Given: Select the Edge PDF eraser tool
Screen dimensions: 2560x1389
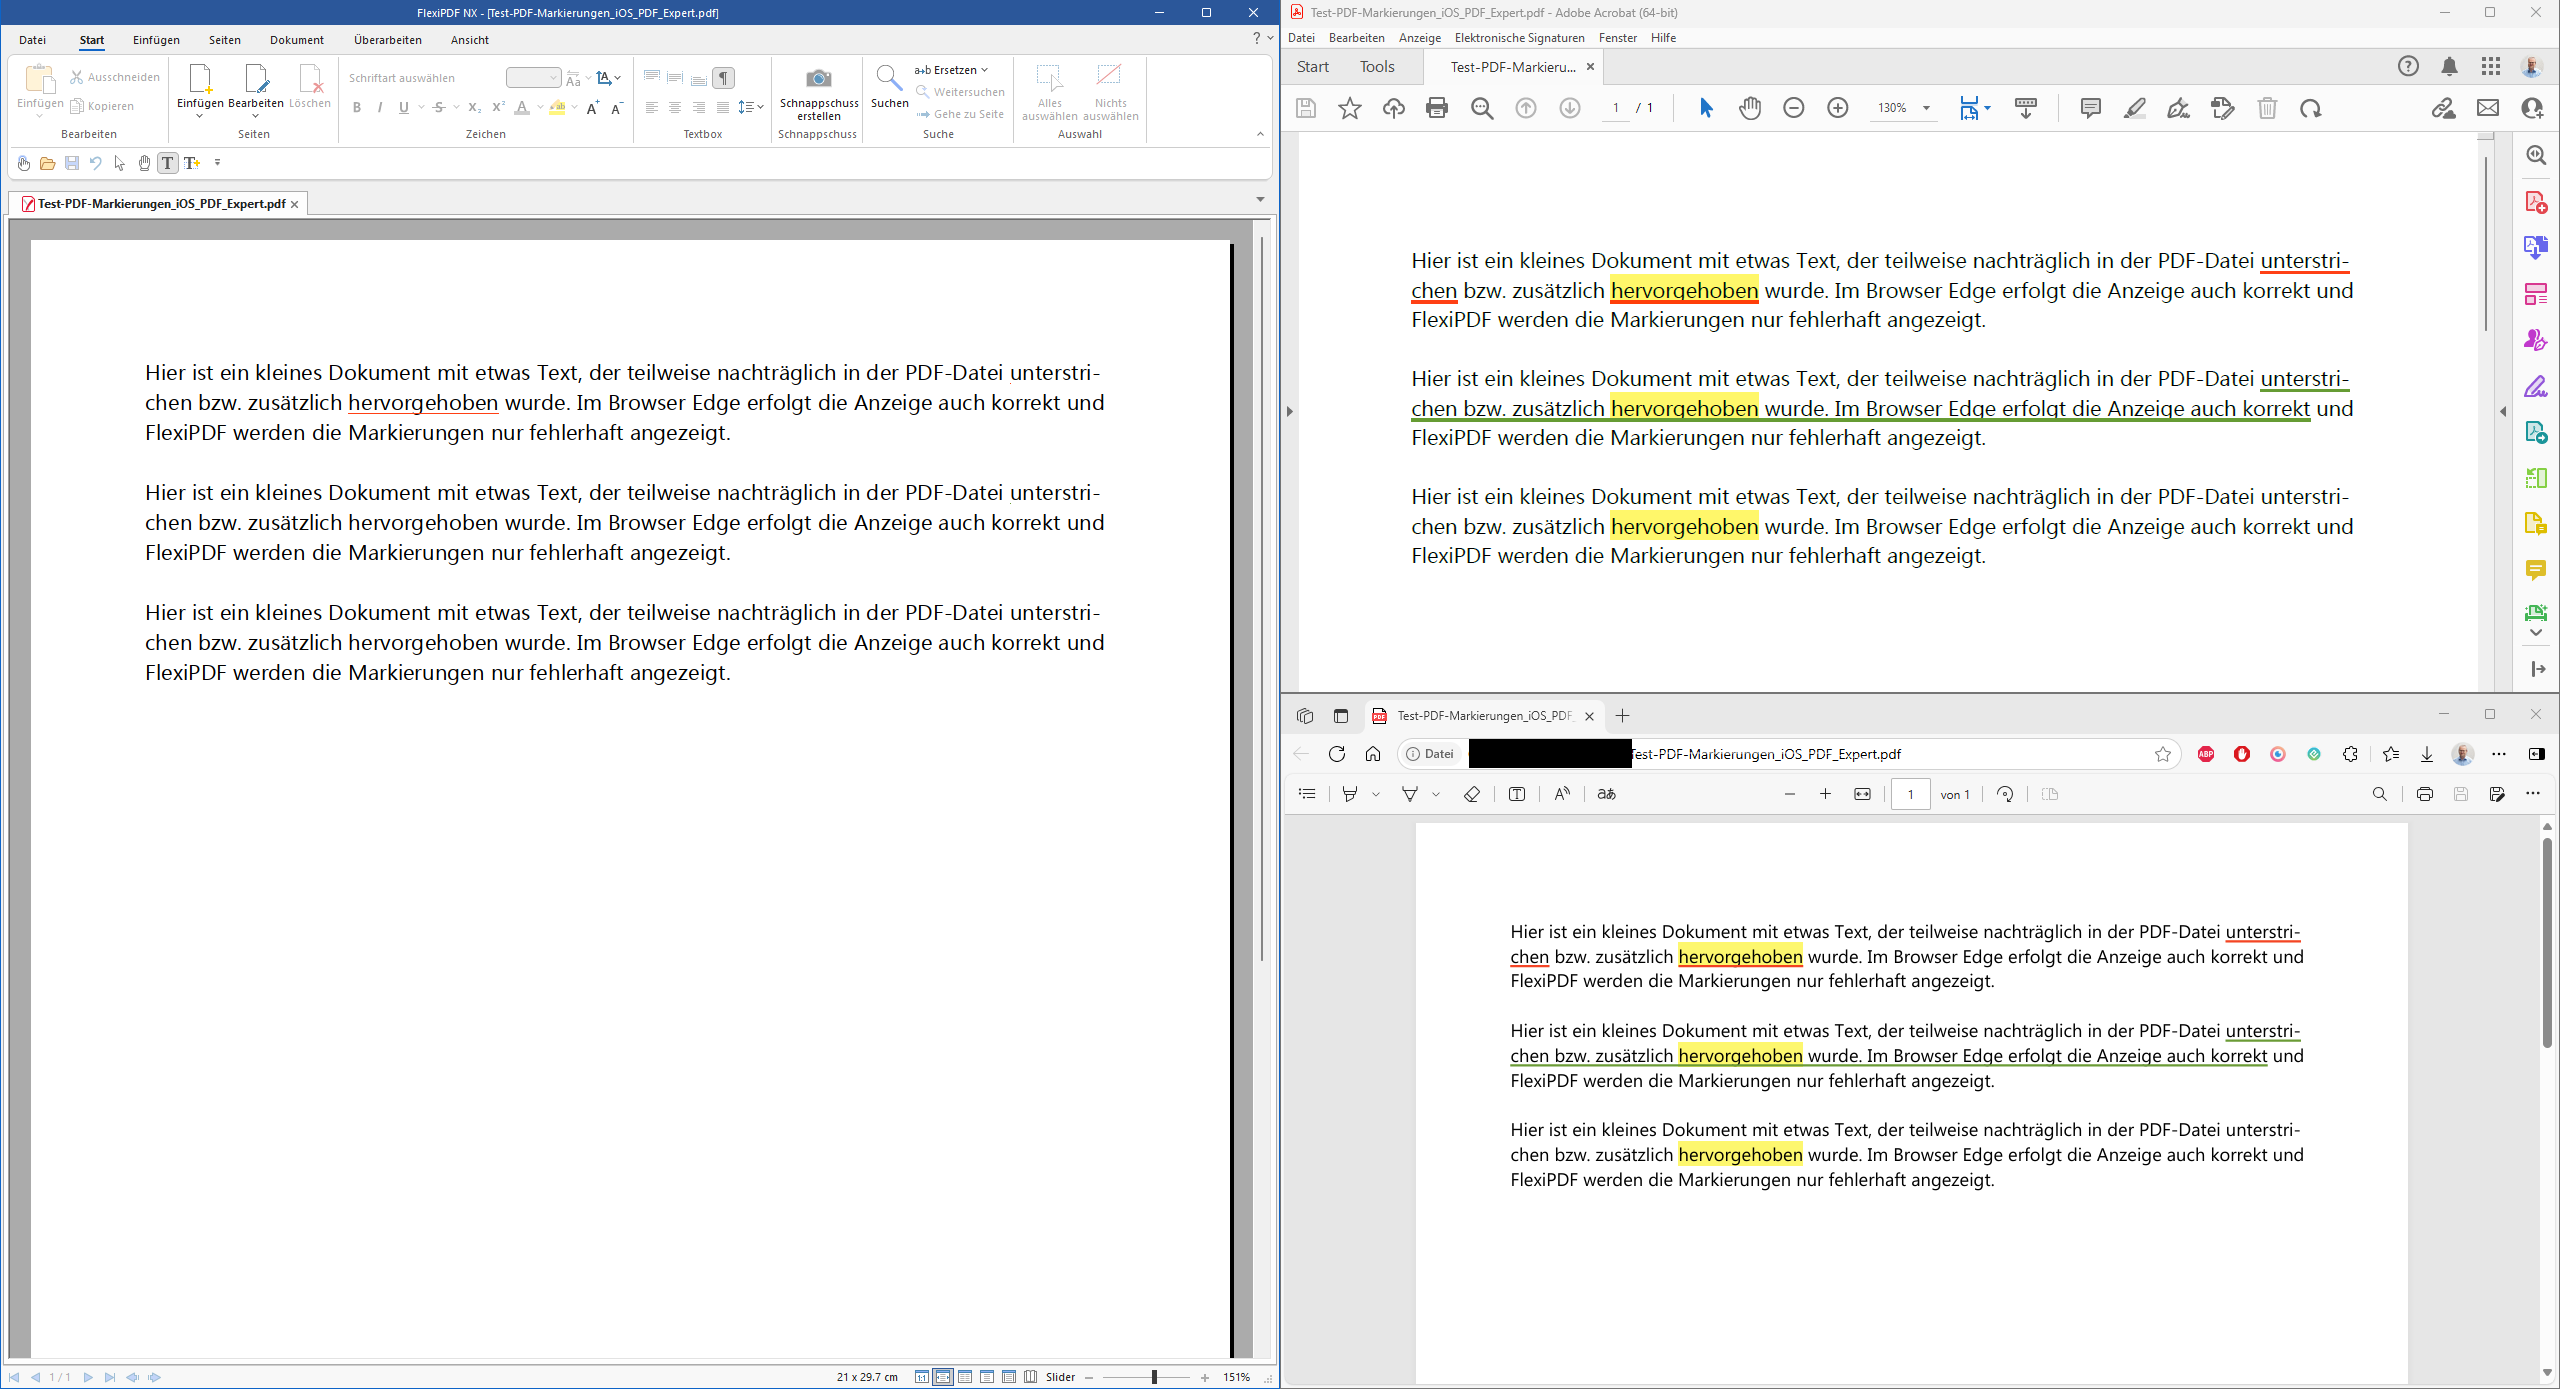Looking at the screenshot, I should (x=1471, y=794).
